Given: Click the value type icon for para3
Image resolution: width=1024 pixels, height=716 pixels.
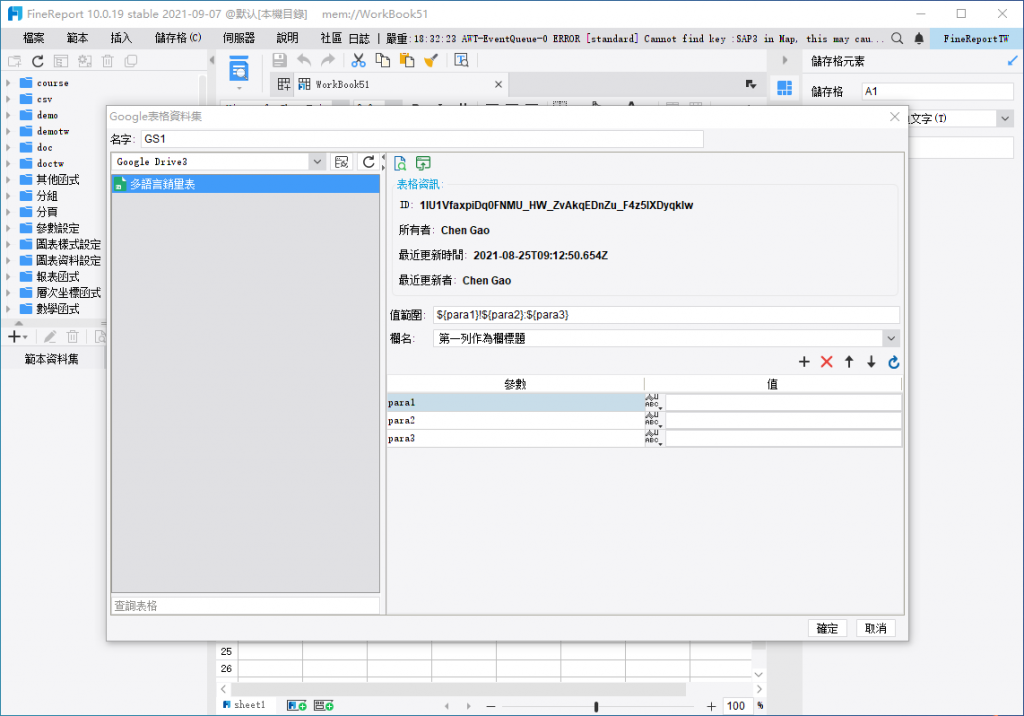Looking at the screenshot, I should point(653,438).
